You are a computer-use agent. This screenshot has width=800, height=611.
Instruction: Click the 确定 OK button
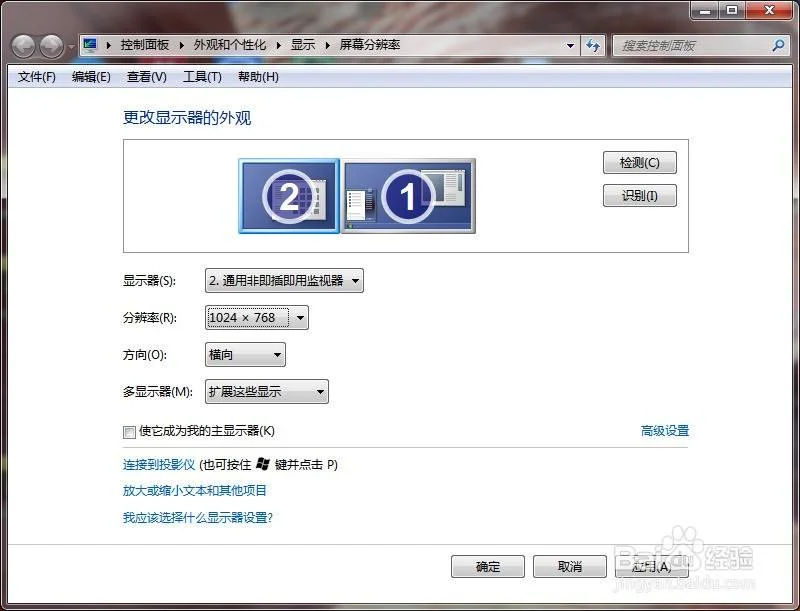click(488, 567)
